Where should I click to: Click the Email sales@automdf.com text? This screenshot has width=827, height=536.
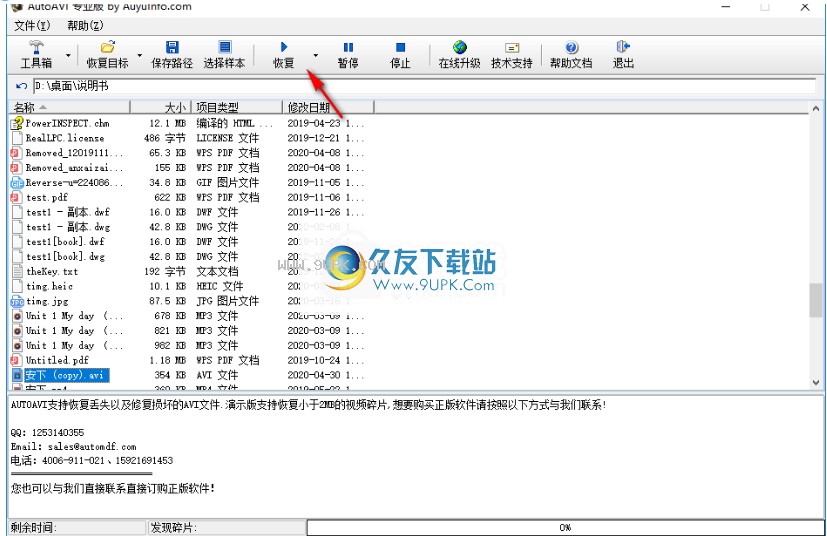click(x=73, y=446)
